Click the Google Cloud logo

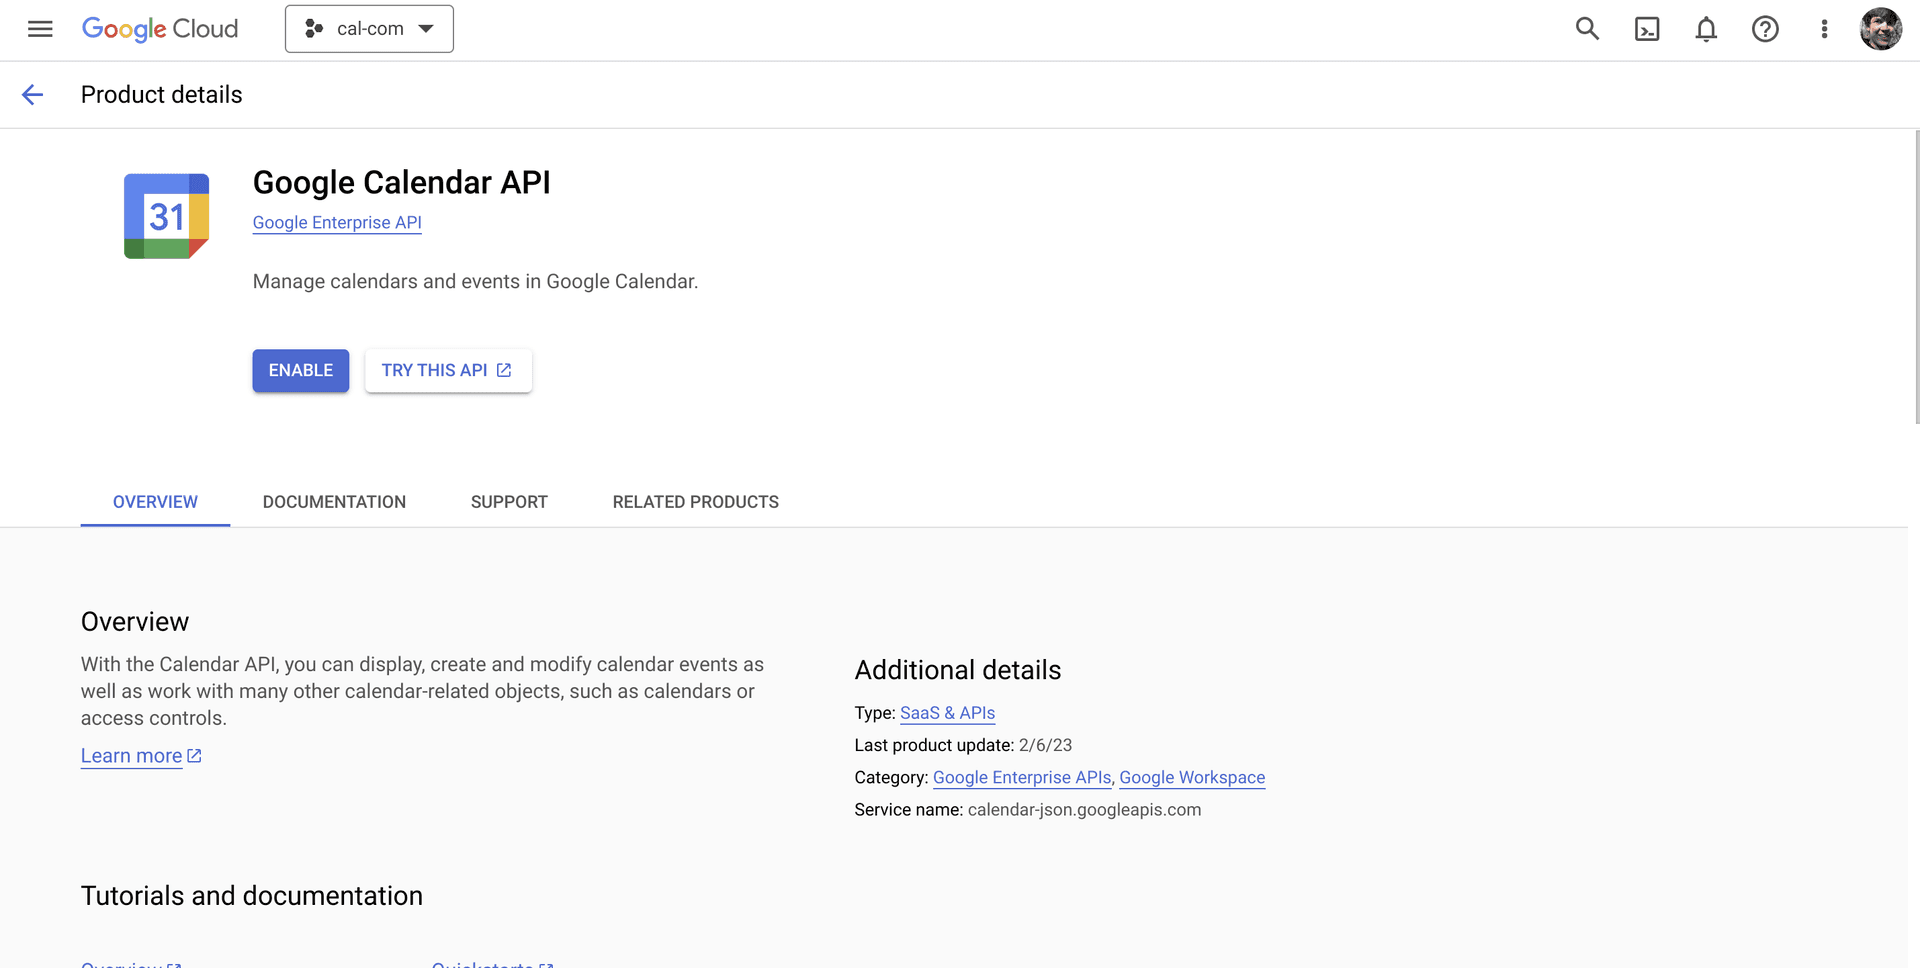160,29
